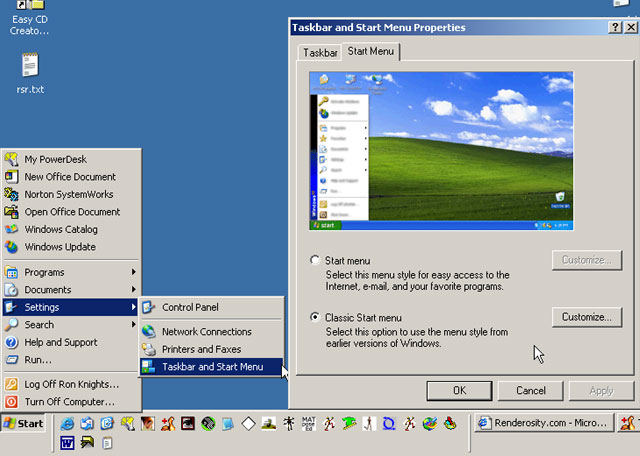Open the walking figure icon on white background
The height and width of the screenshot is (456, 640).
(369, 424)
